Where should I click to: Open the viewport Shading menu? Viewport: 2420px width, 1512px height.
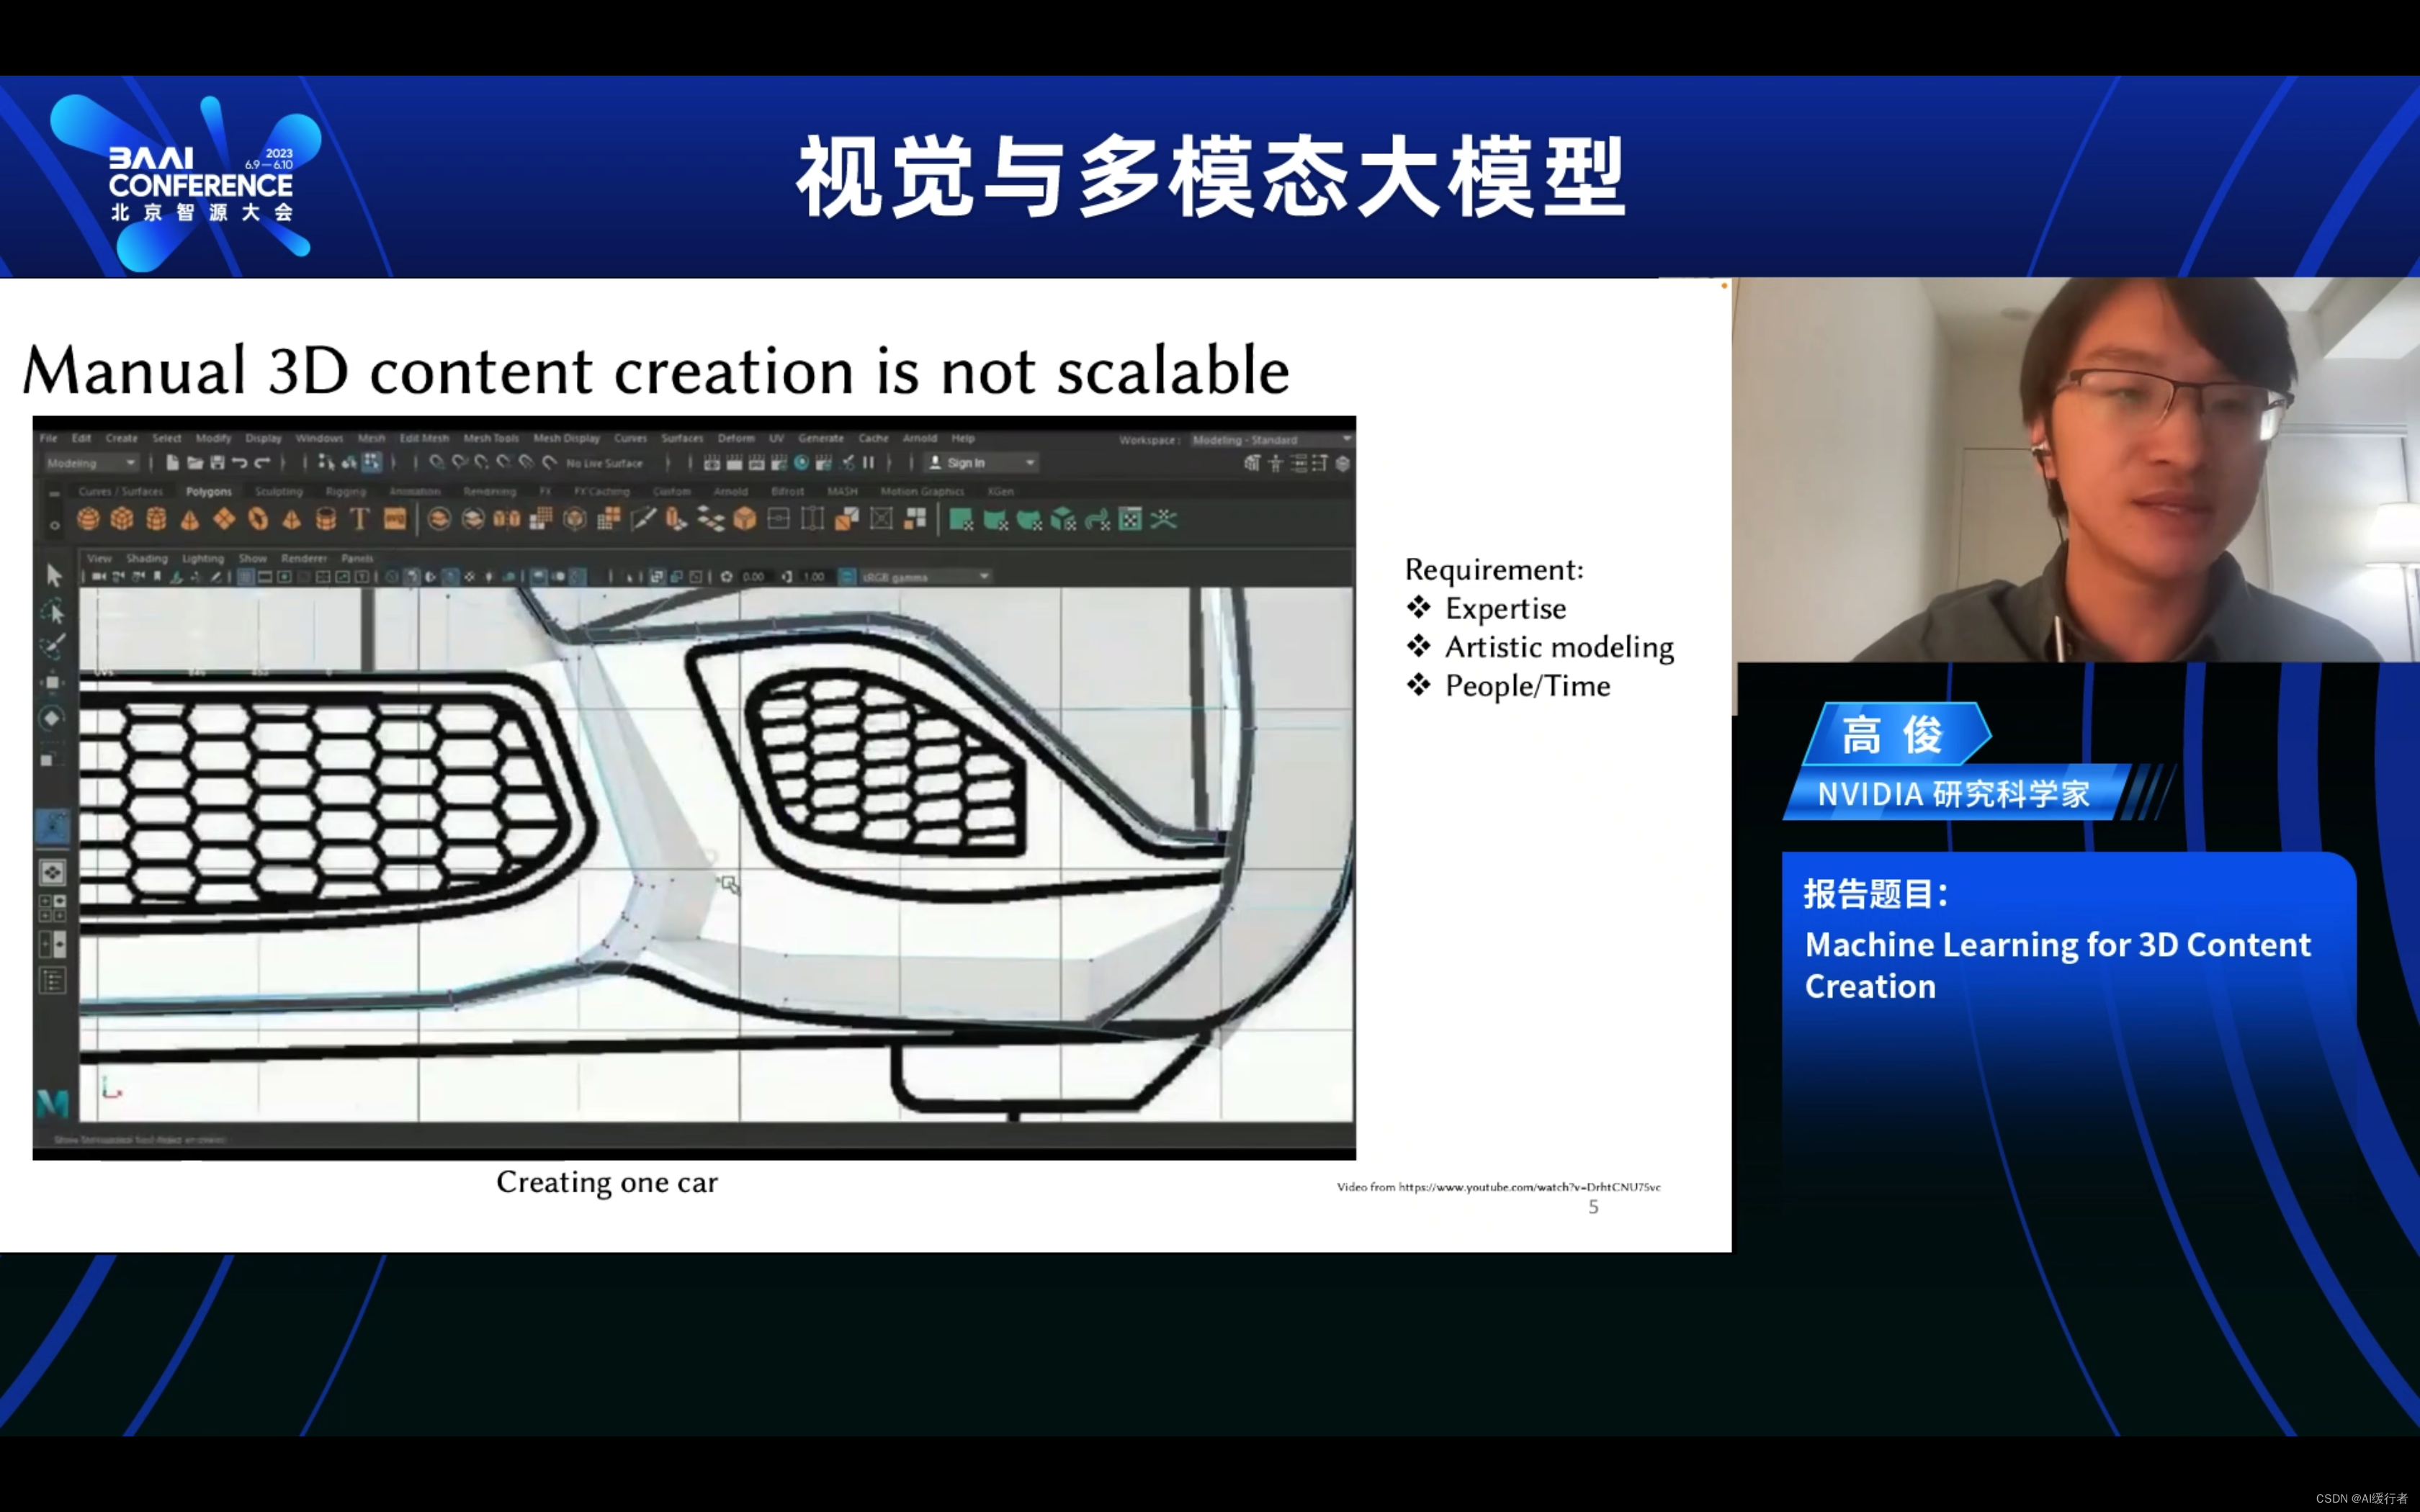tap(147, 558)
